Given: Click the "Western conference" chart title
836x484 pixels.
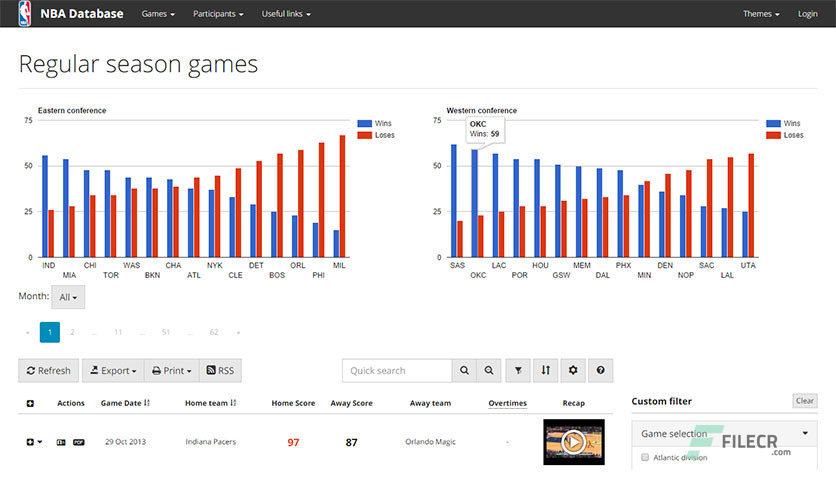Looking at the screenshot, I should 481,110.
